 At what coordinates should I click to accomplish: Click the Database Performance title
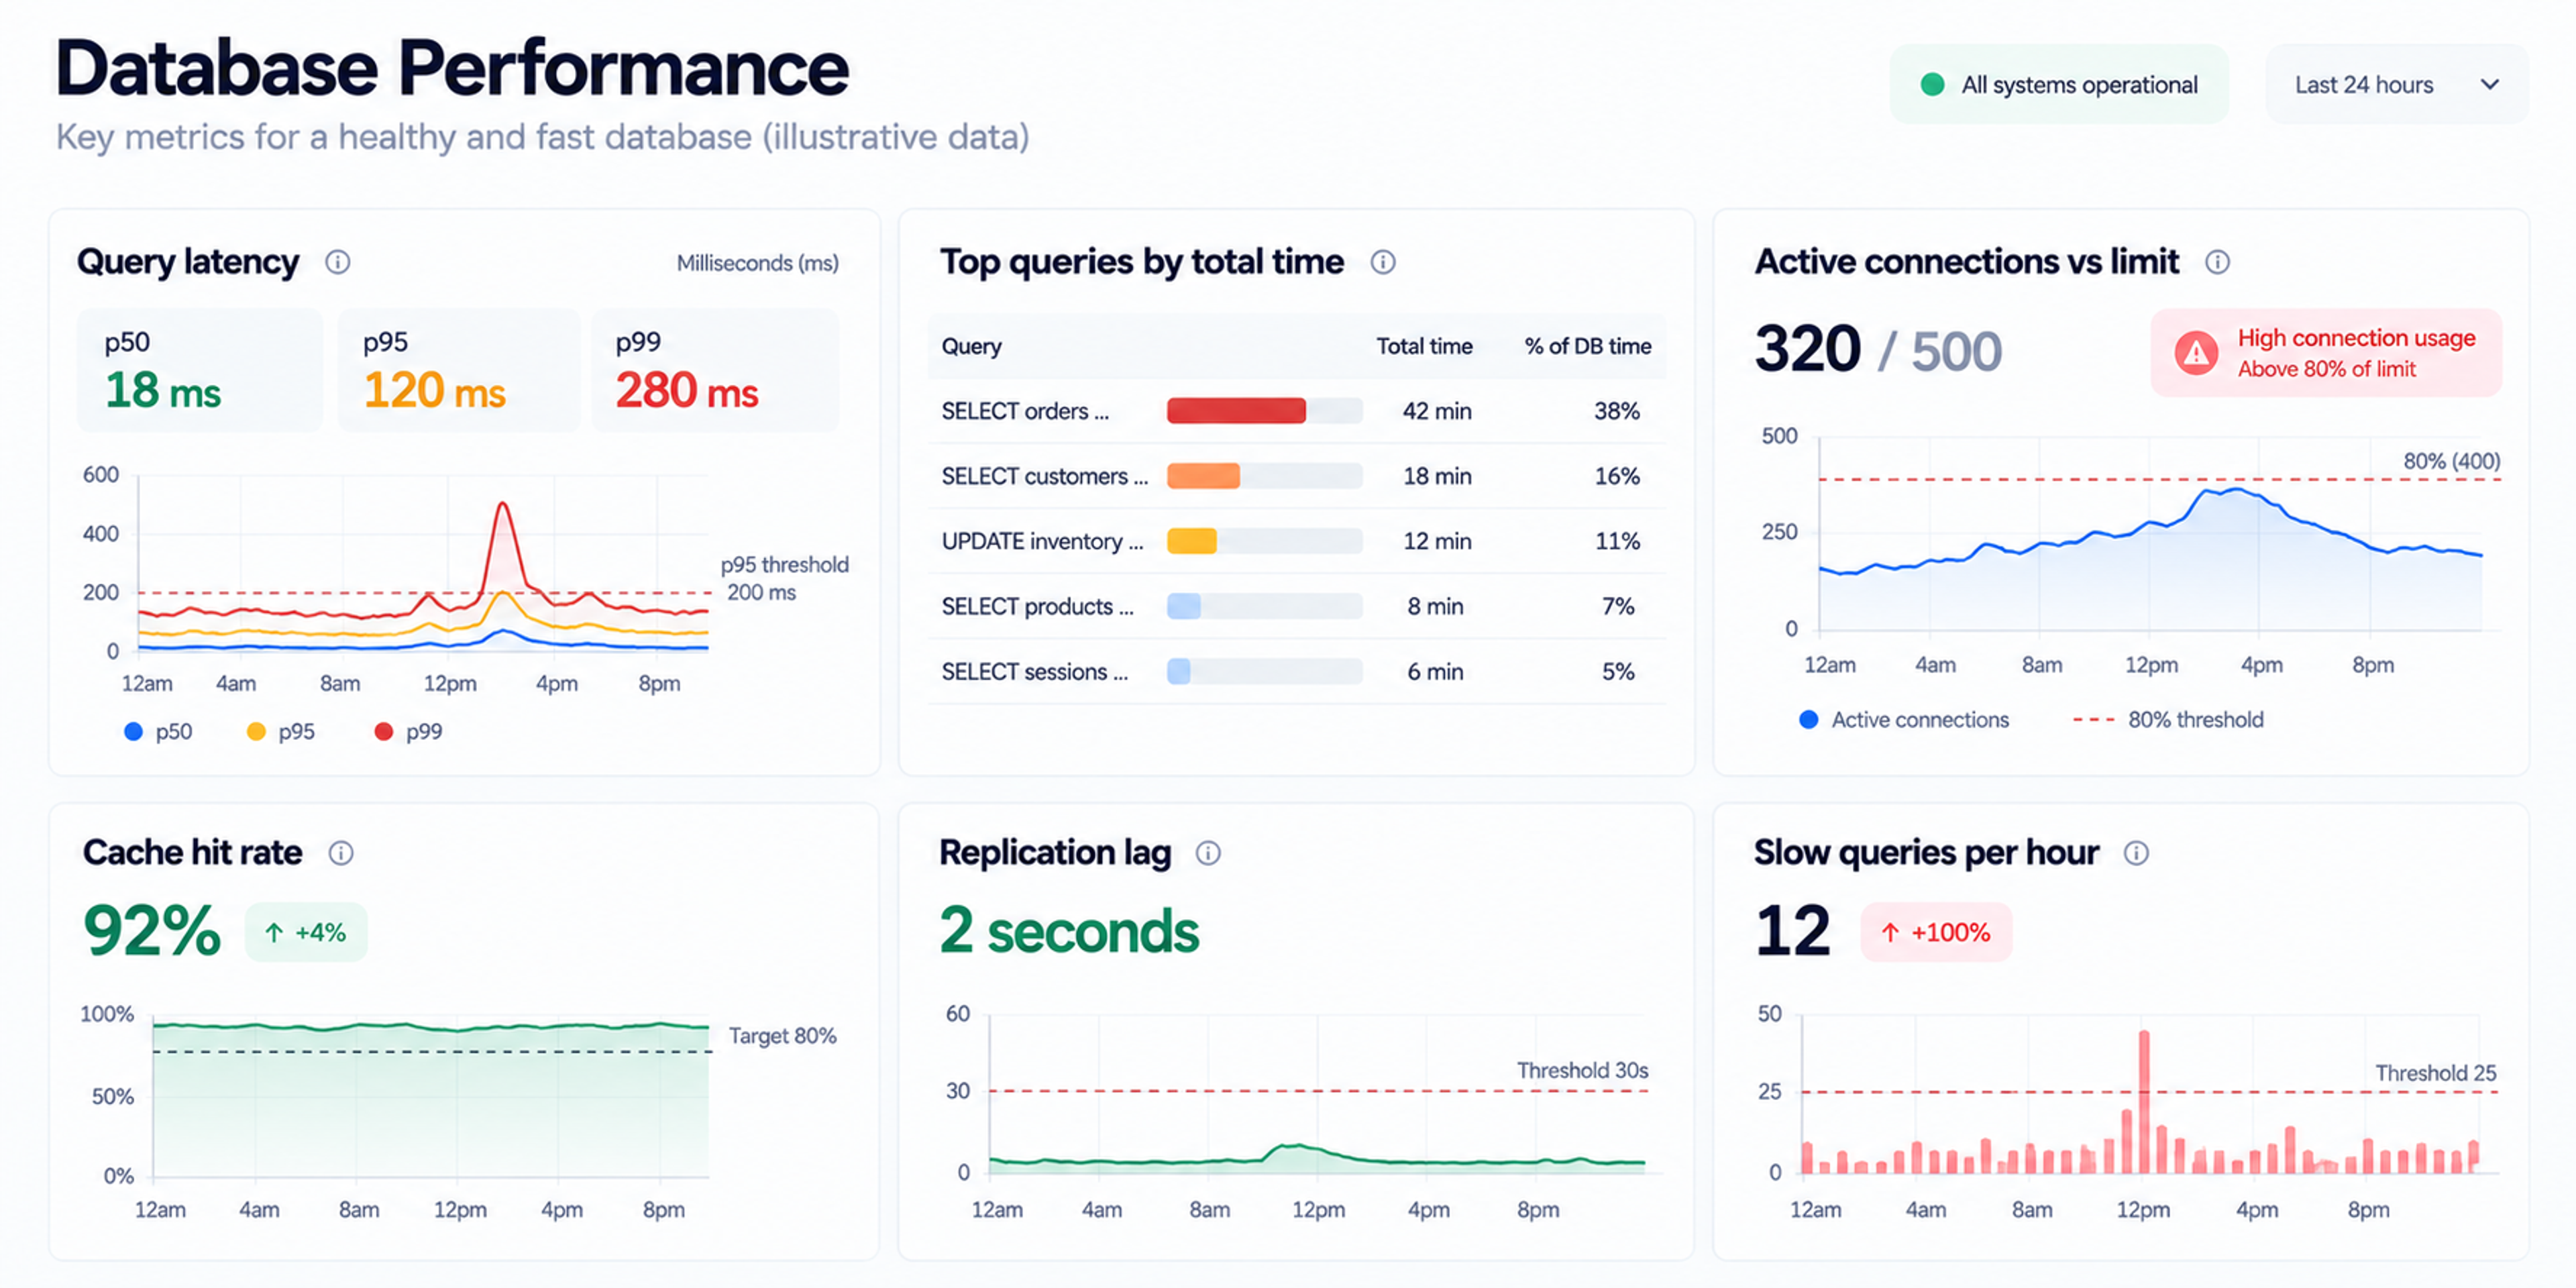tap(452, 69)
